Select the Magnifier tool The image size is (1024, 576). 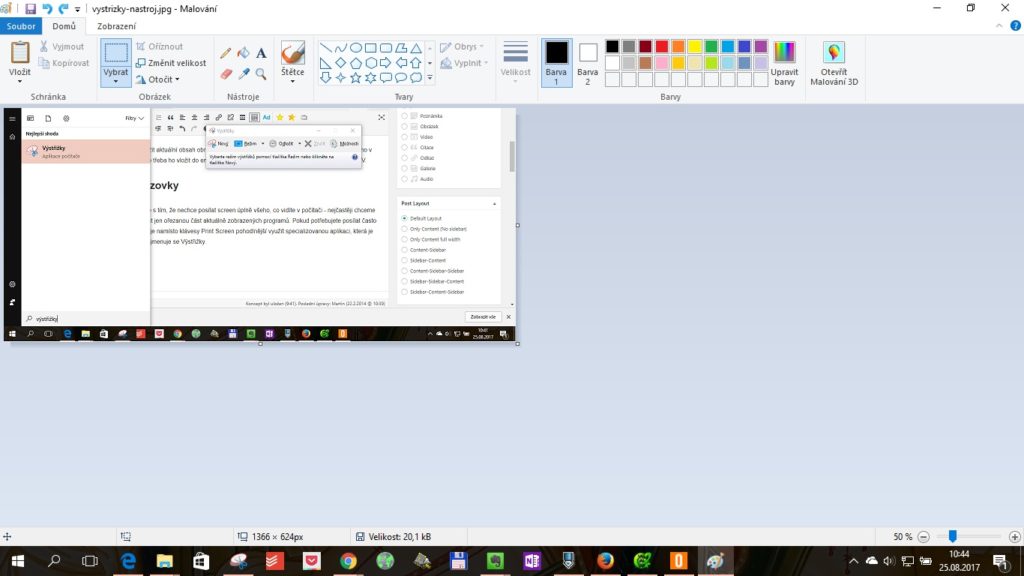(x=261, y=74)
